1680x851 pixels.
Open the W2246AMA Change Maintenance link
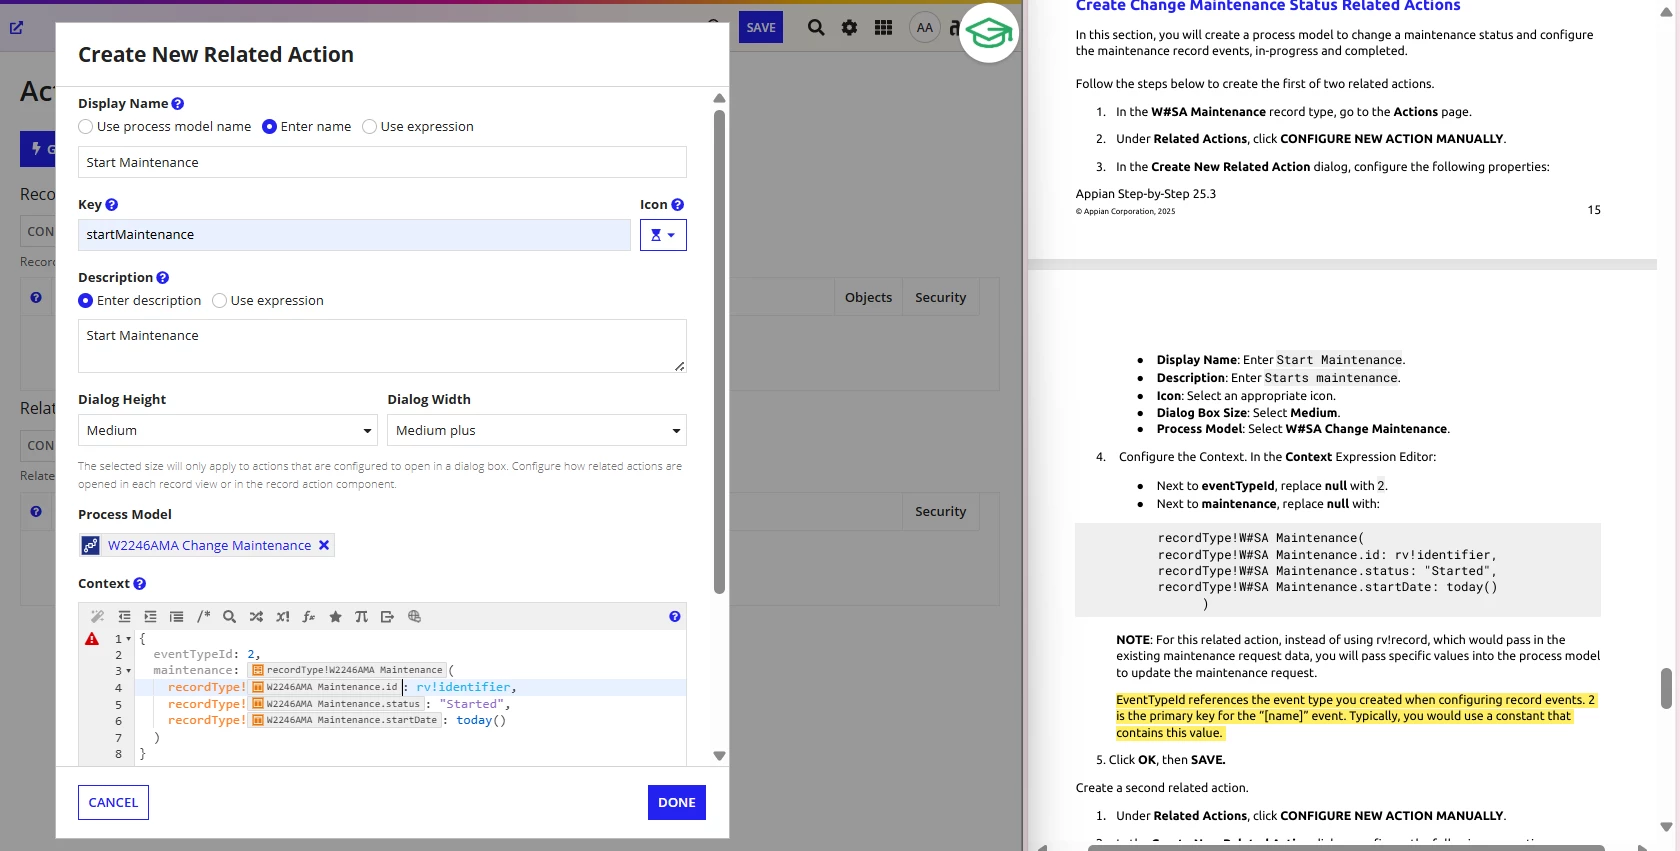pyautogui.click(x=209, y=545)
